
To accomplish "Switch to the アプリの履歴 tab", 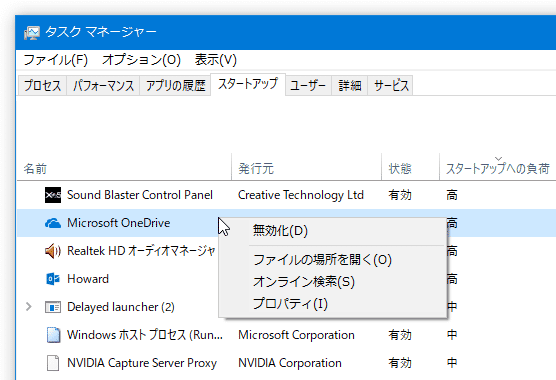I will coord(176,85).
